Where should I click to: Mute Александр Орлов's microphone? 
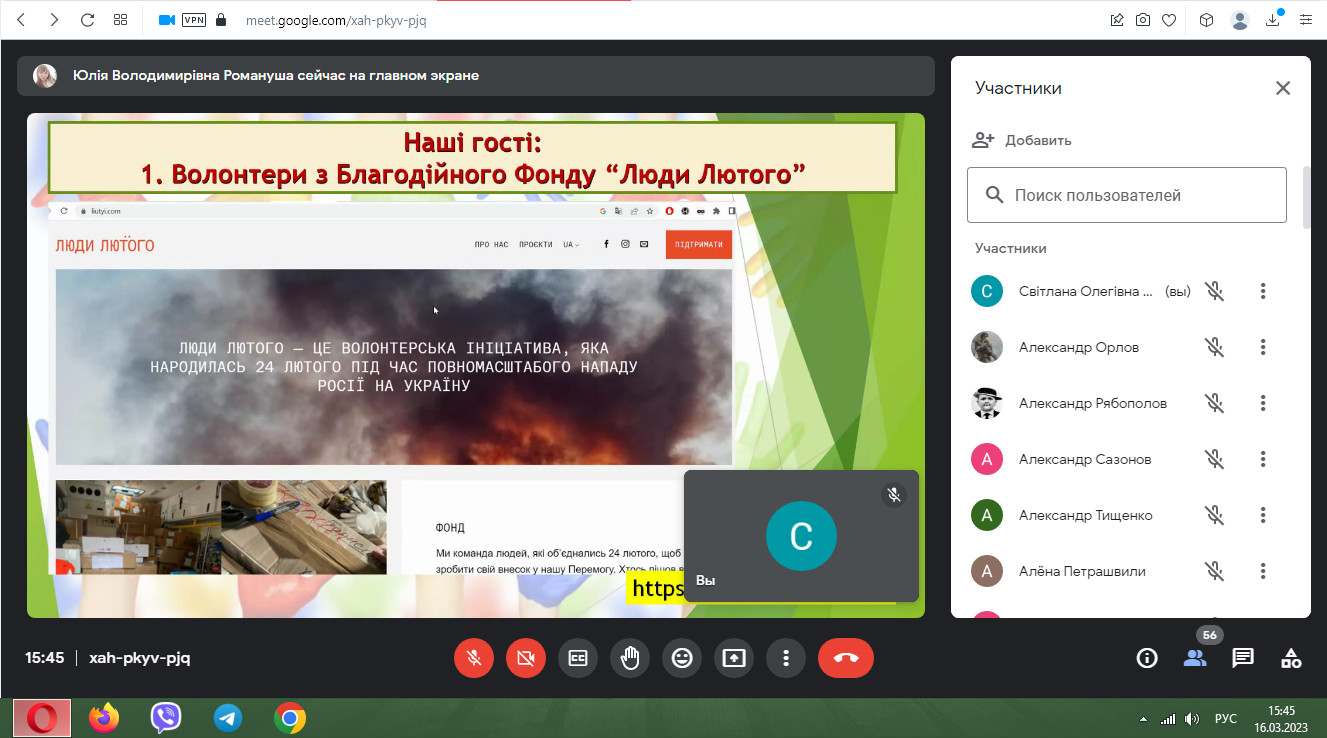(1214, 347)
